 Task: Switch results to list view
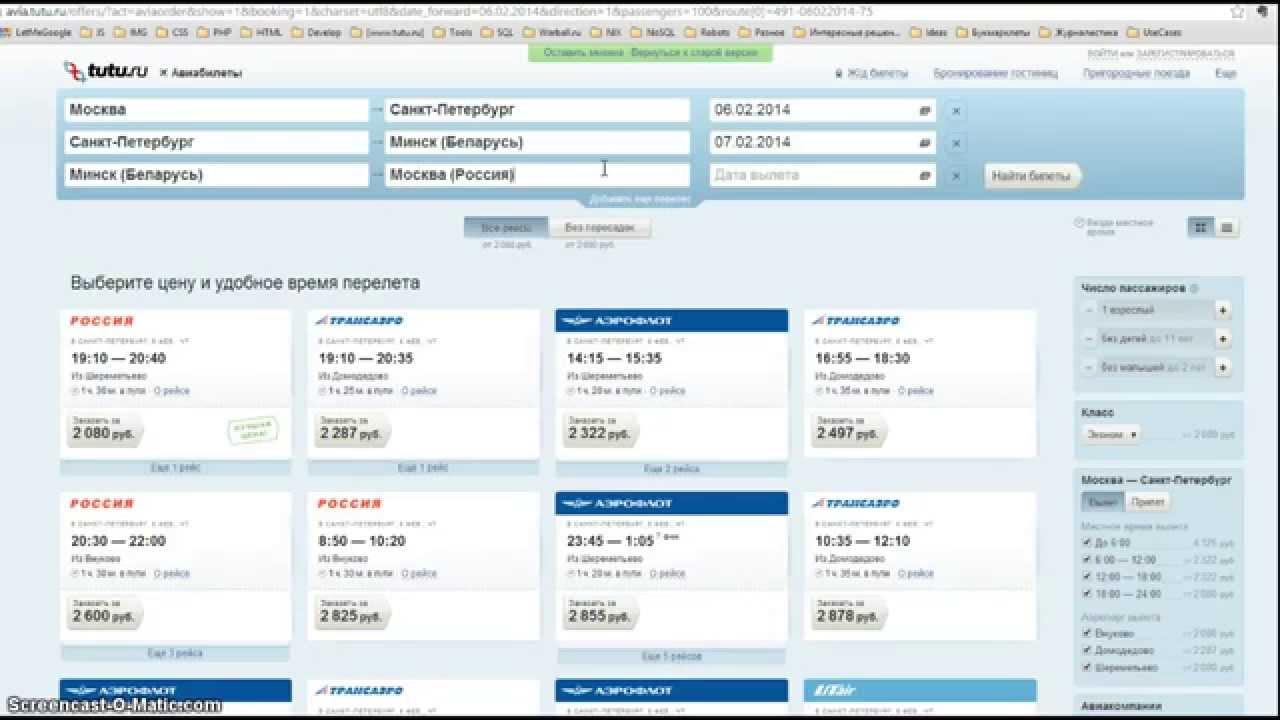(1227, 228)
